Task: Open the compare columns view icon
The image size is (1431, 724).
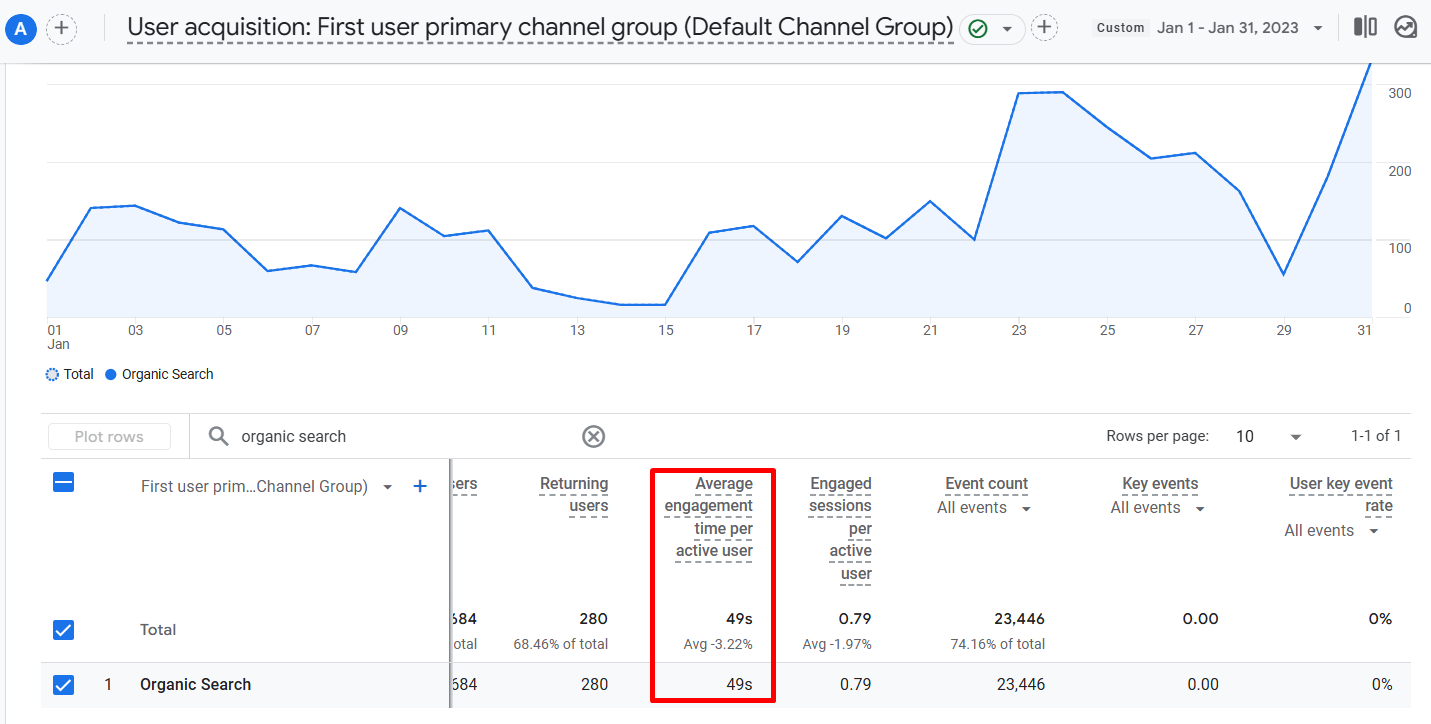Action: [1365, 27]
